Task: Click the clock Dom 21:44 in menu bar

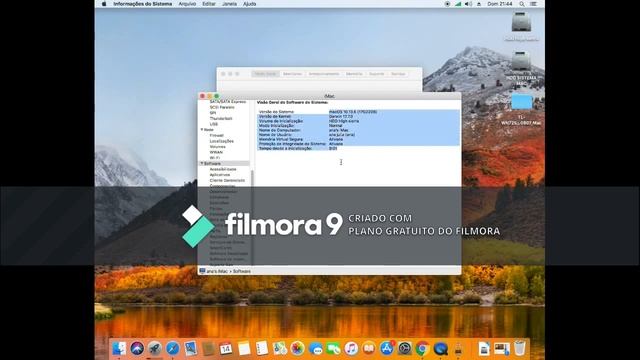Action: [500, 4]
